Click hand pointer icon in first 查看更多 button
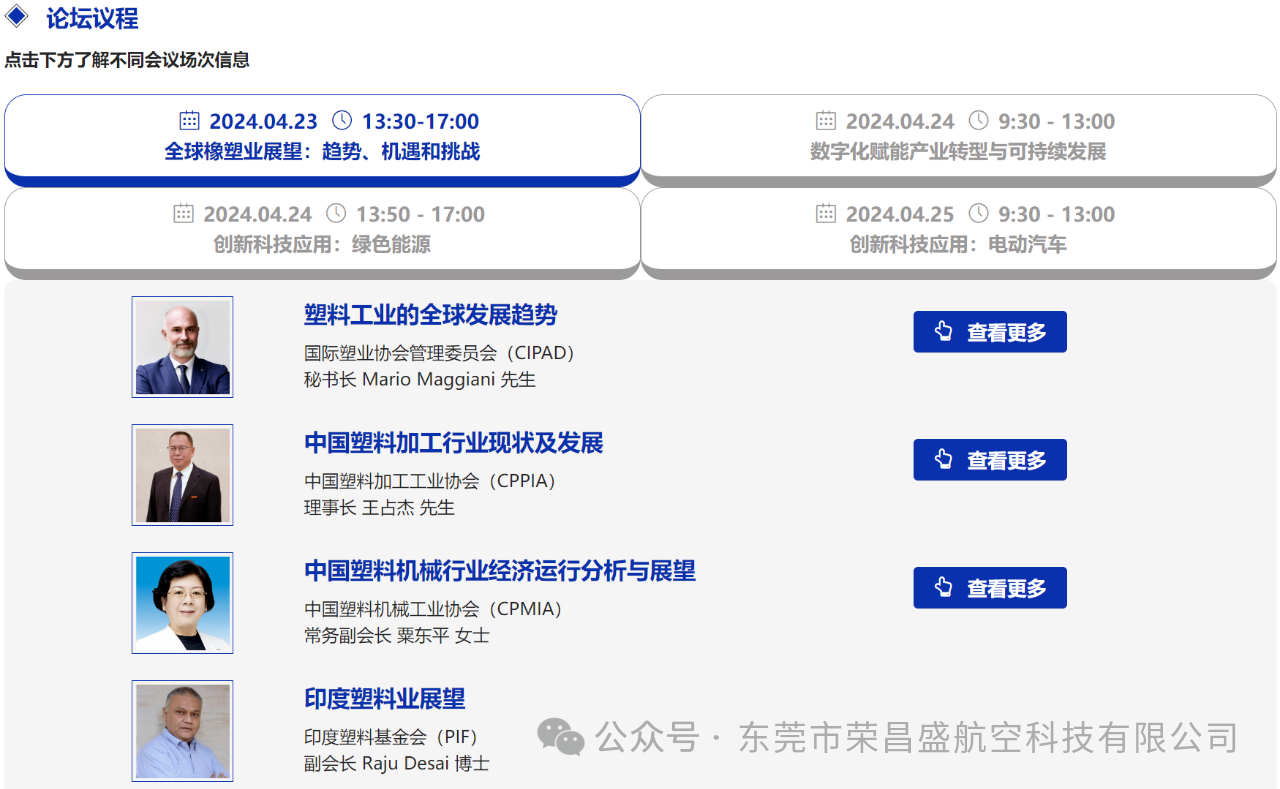This screenshot has height=789, width=1280. click(943, 332)
